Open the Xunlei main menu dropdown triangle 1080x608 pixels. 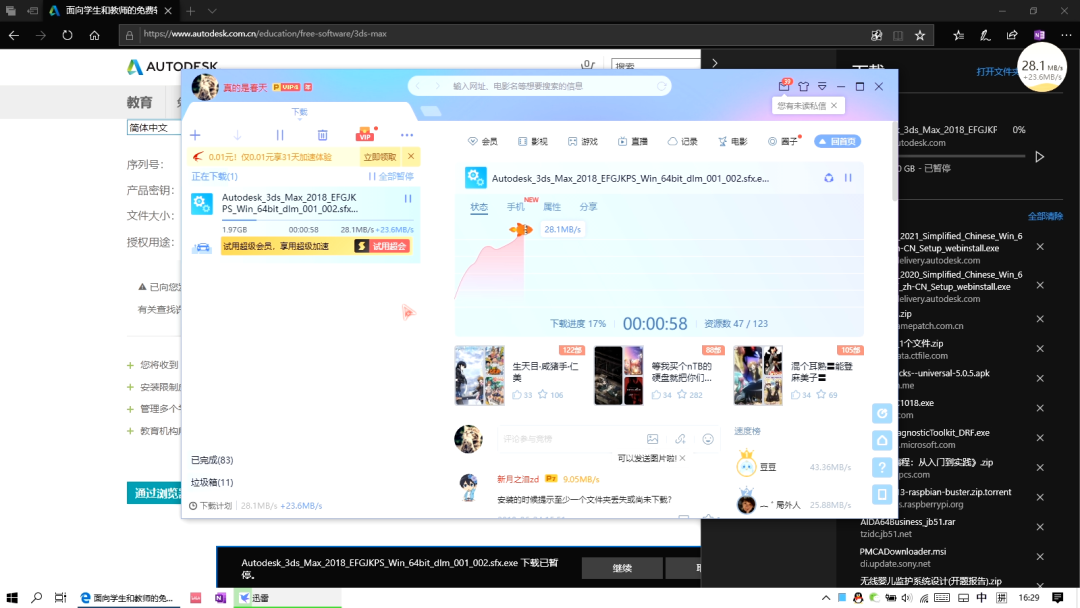(x=822, y=86)
